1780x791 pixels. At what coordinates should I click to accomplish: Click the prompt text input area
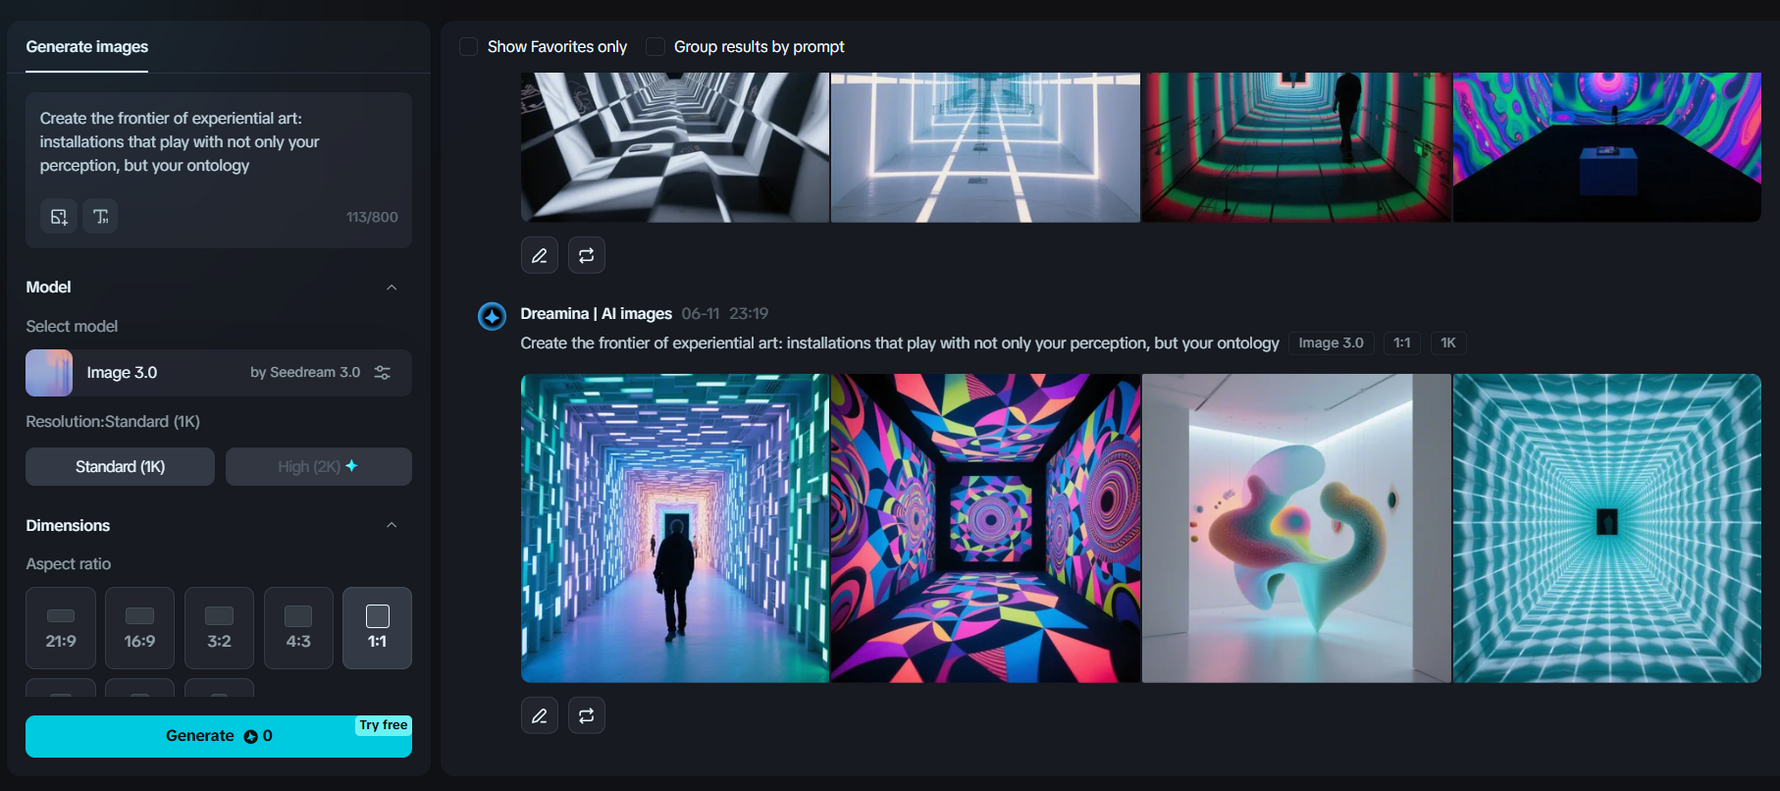pos(219,142)
